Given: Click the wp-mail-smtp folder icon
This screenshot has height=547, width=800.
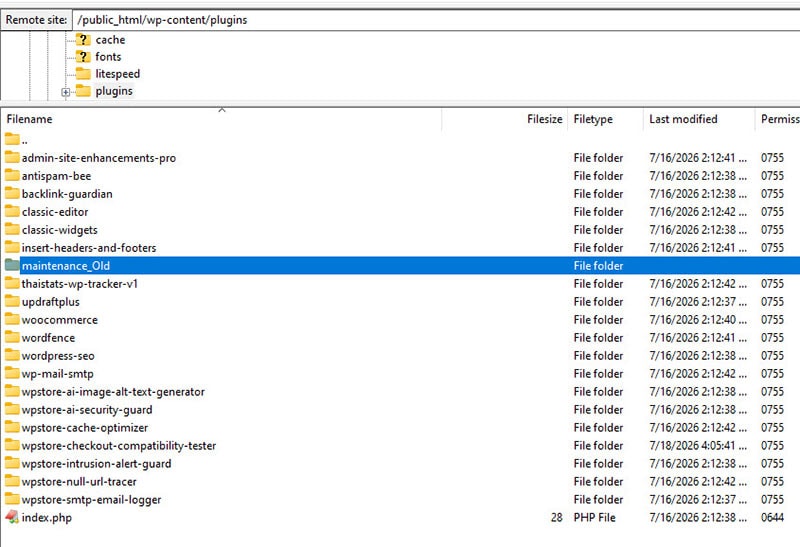Looking at the screenshot, I should tap(12, 373).
